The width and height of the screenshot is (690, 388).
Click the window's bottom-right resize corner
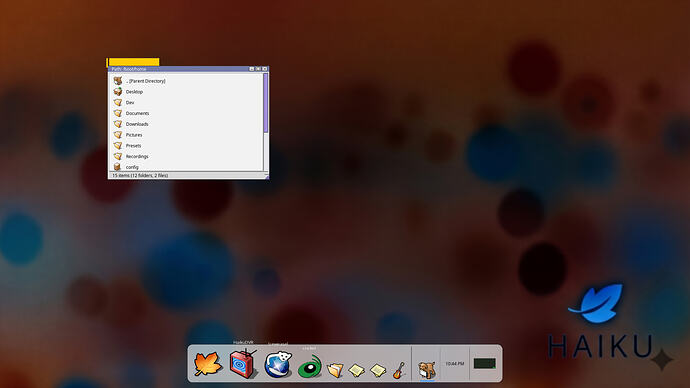[266, 176]
